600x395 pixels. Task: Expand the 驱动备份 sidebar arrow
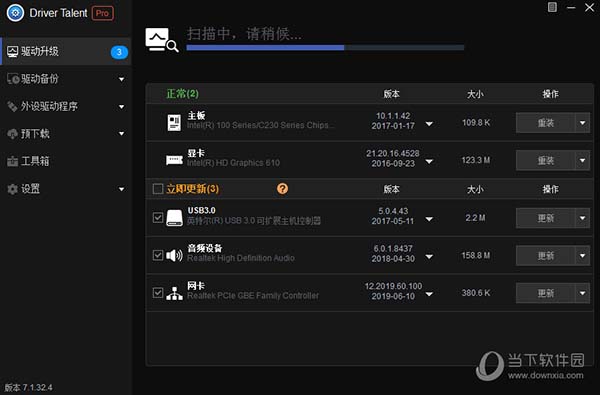[121, 79]
